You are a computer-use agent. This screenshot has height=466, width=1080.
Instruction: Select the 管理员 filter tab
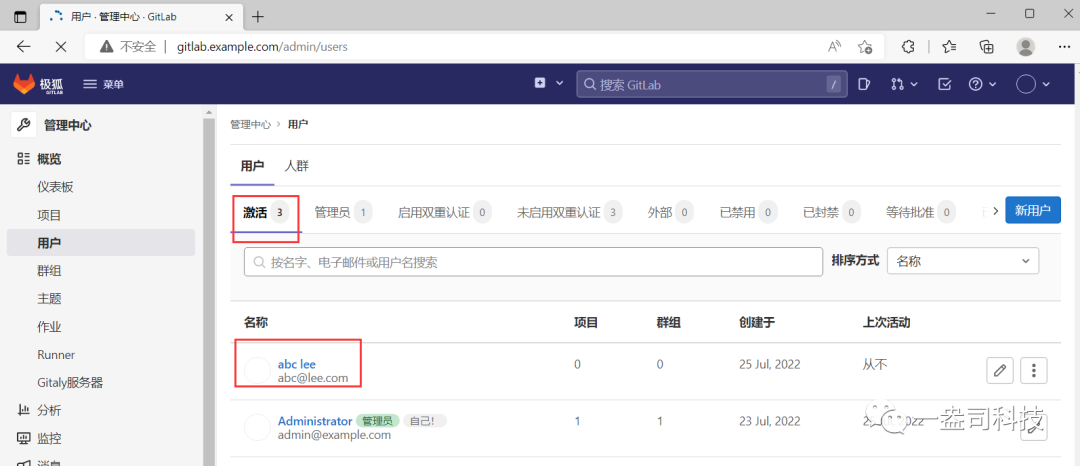tap(343, 213)
